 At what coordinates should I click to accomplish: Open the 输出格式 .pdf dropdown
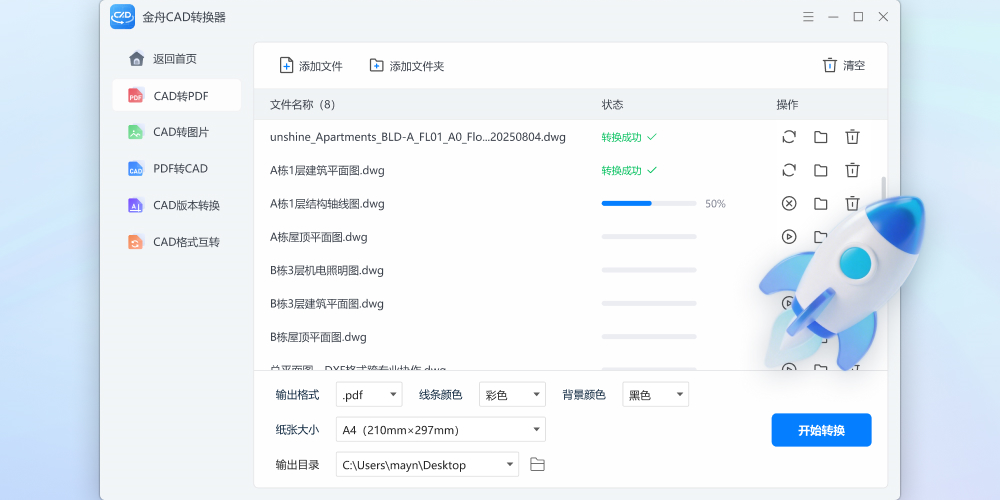(368, 395)
